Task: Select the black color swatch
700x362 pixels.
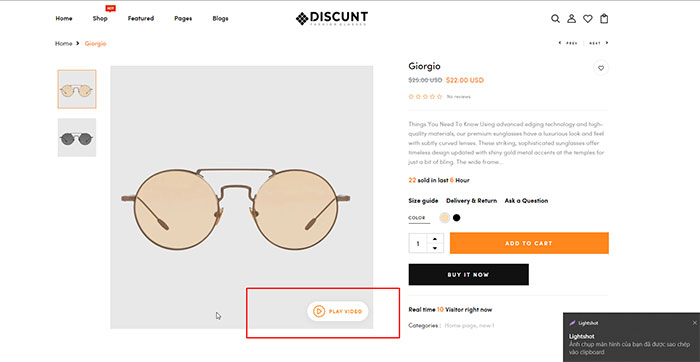Action: pos(456,218)
